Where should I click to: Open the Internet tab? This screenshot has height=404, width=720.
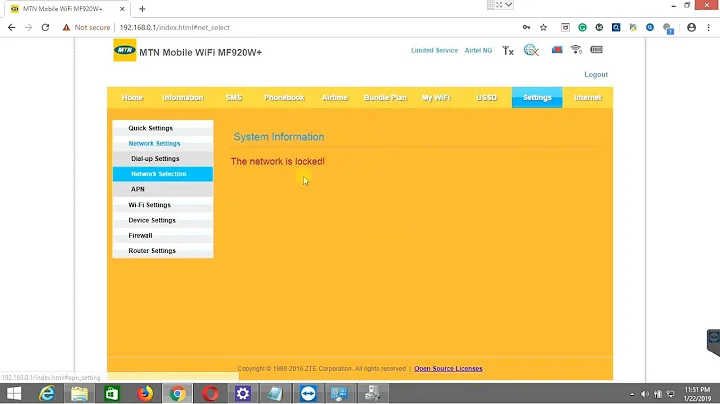587,98
